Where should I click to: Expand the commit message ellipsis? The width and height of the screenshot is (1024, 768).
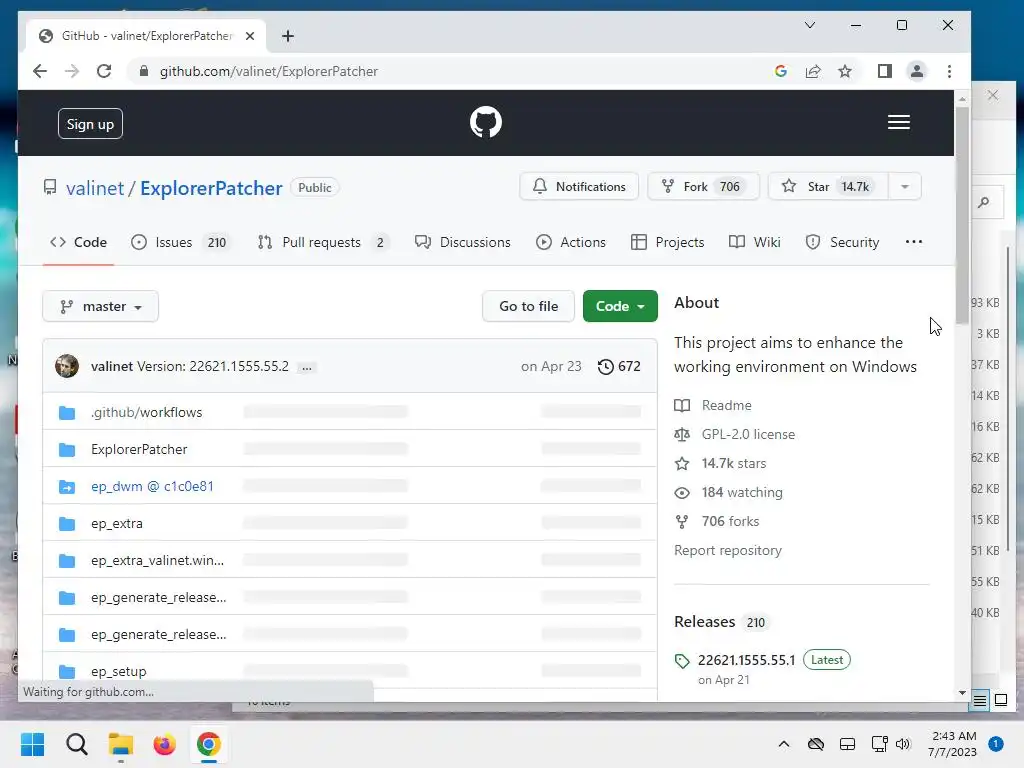(306, 368)
